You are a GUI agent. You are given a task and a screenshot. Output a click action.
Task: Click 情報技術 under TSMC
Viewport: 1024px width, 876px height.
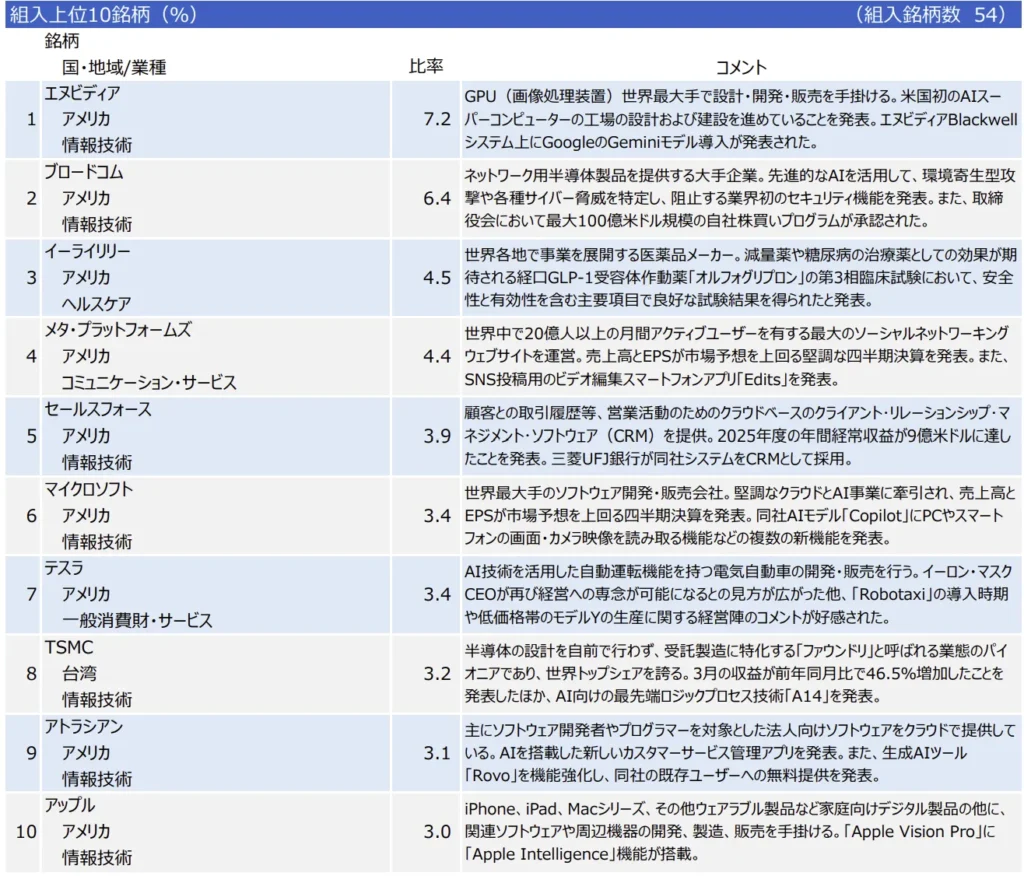pyautogui.click(x=97, y=700)
